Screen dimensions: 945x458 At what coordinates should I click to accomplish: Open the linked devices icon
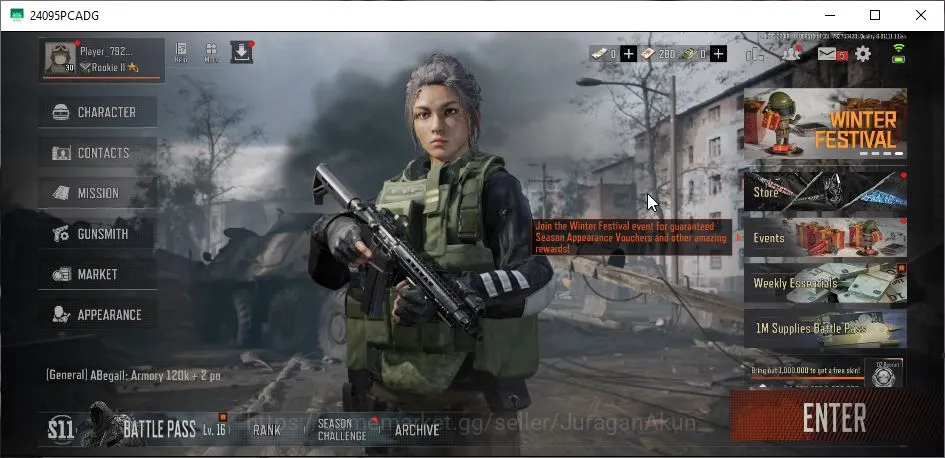755,54
